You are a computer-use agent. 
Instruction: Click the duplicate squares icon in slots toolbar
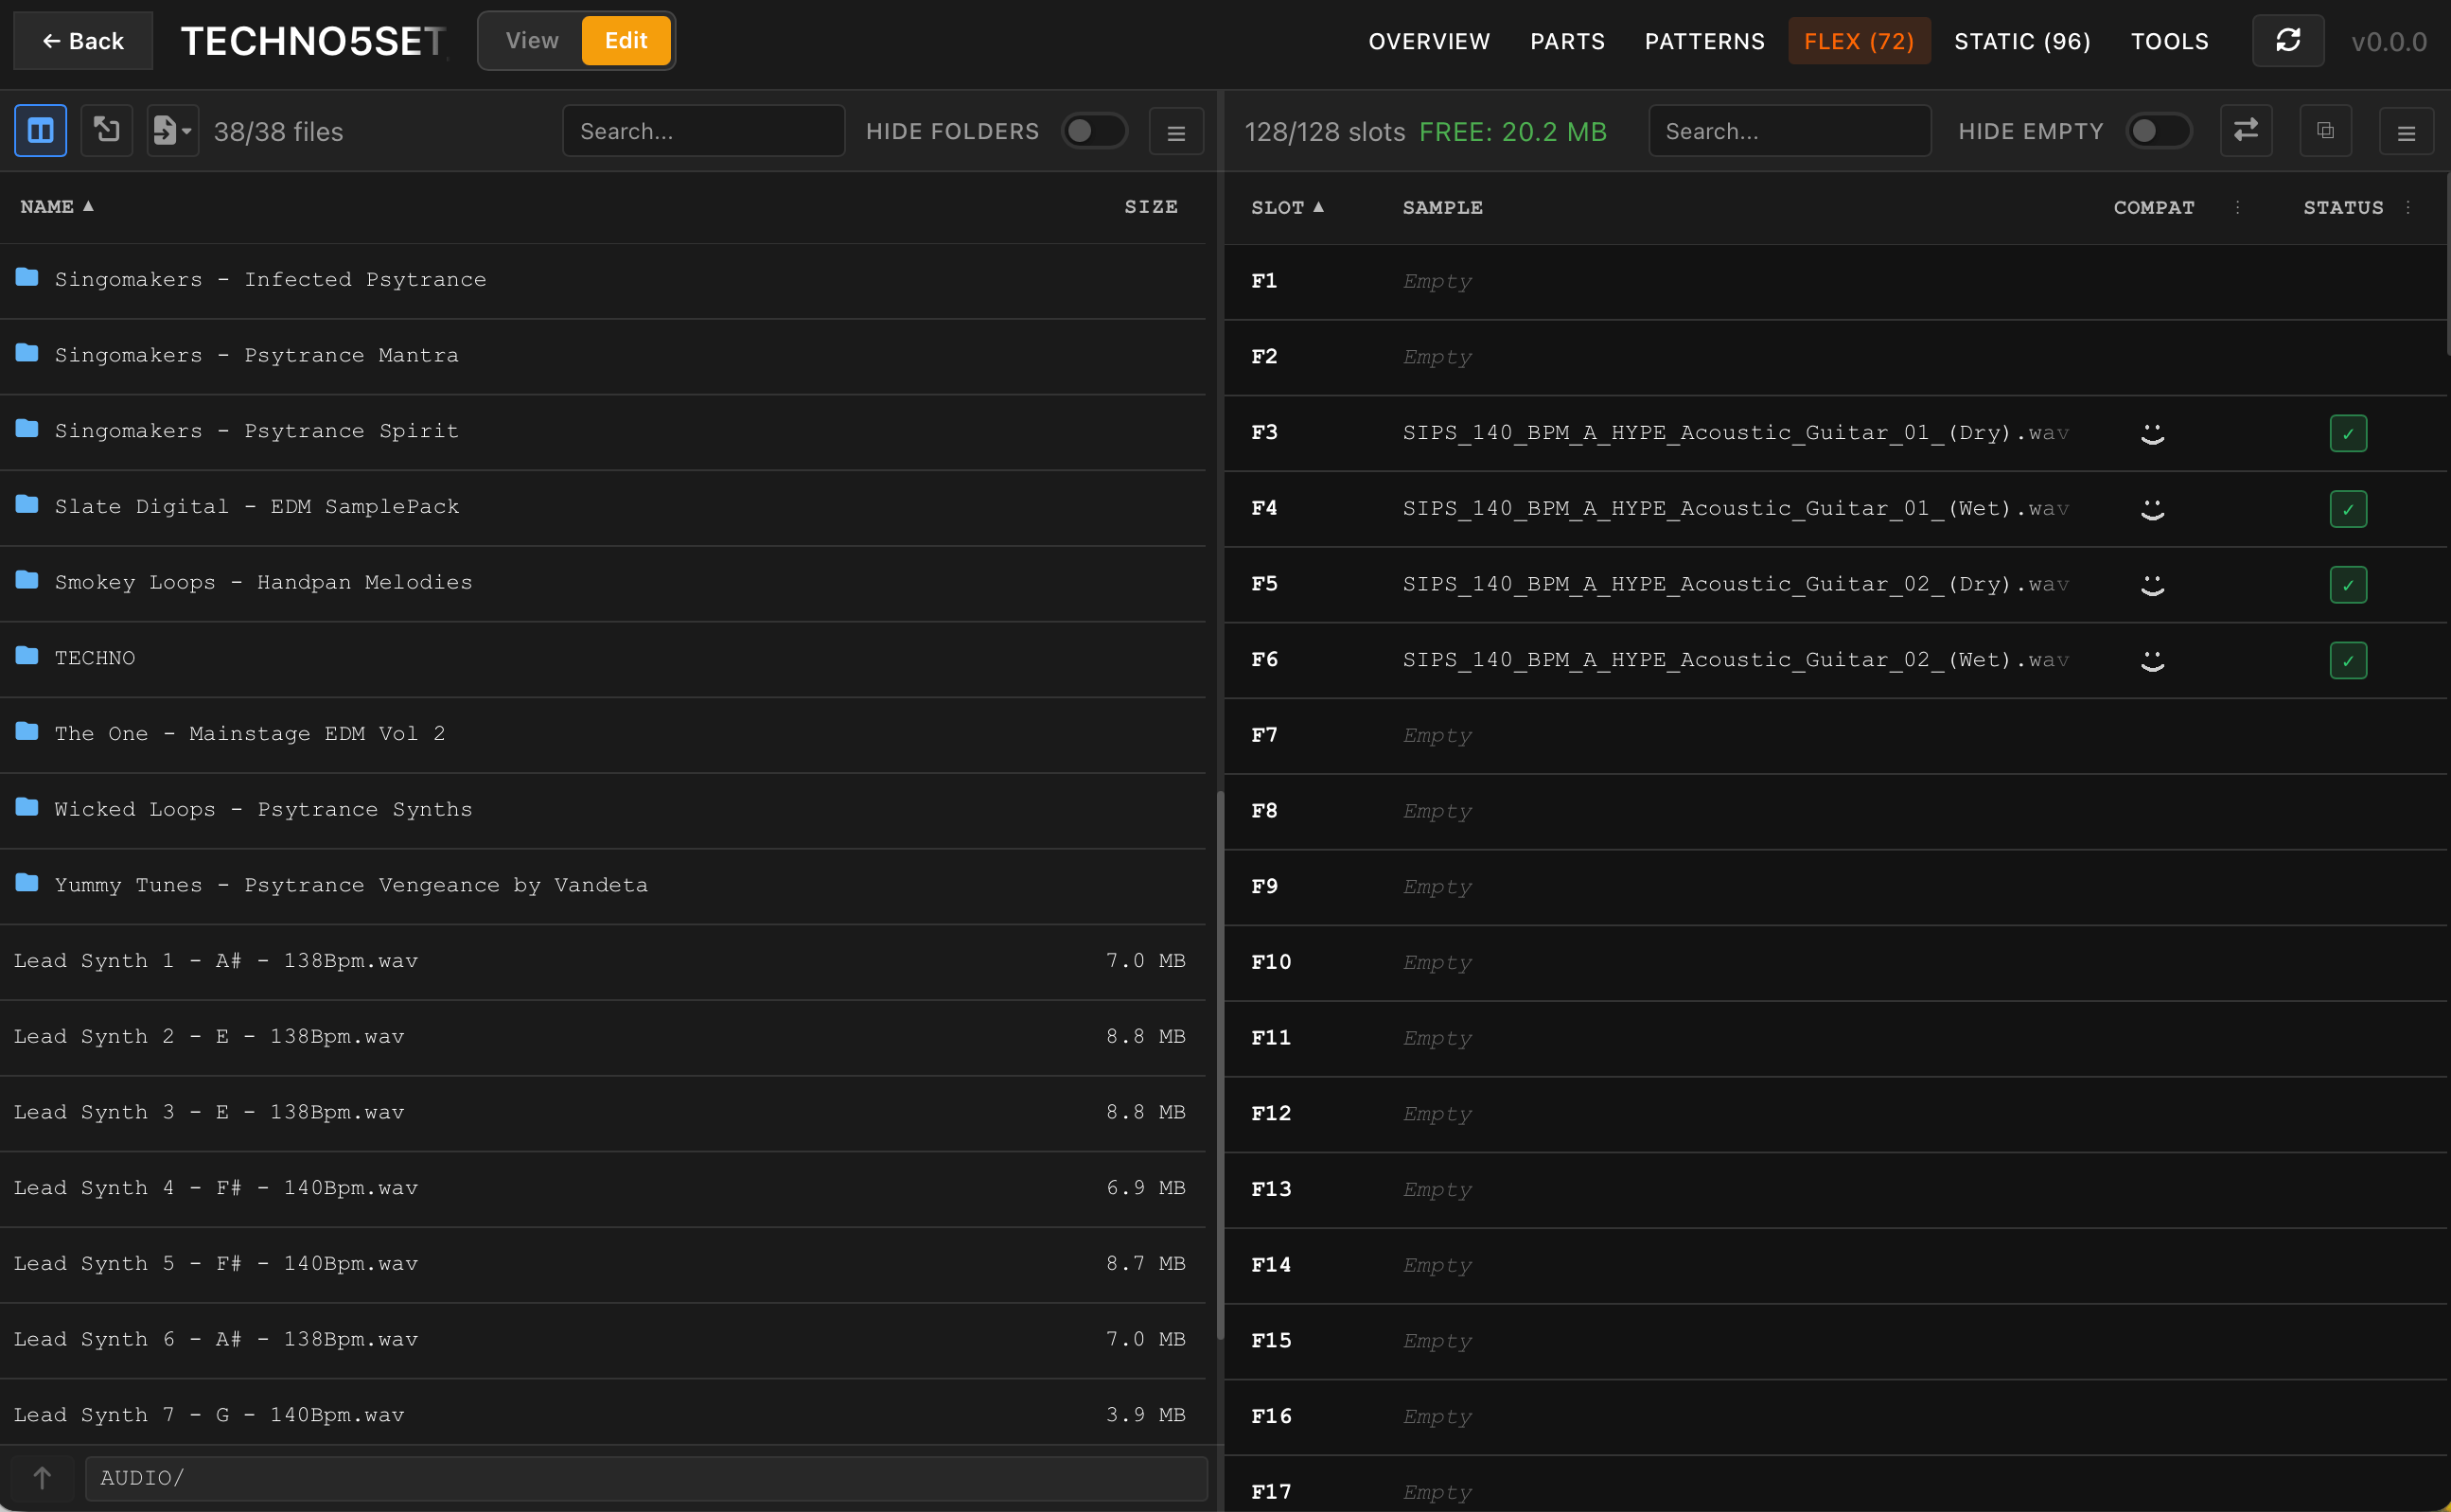coord(2326,130)
